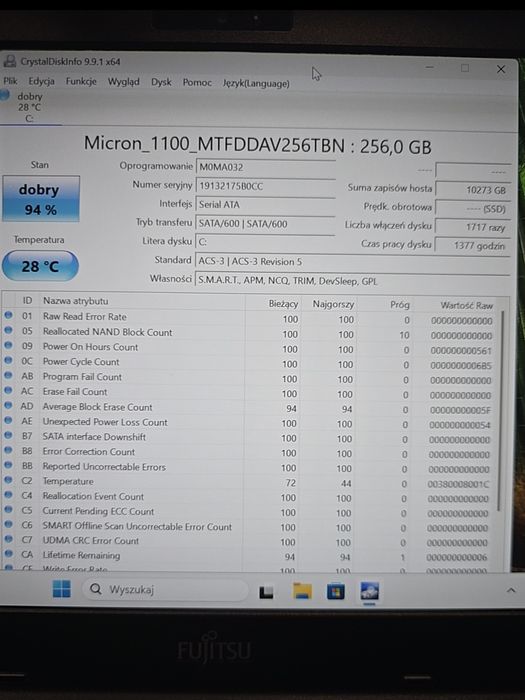Open the Funkcje menu
Viewport: 525px width, 700px height.
click(x=81, y=81)
